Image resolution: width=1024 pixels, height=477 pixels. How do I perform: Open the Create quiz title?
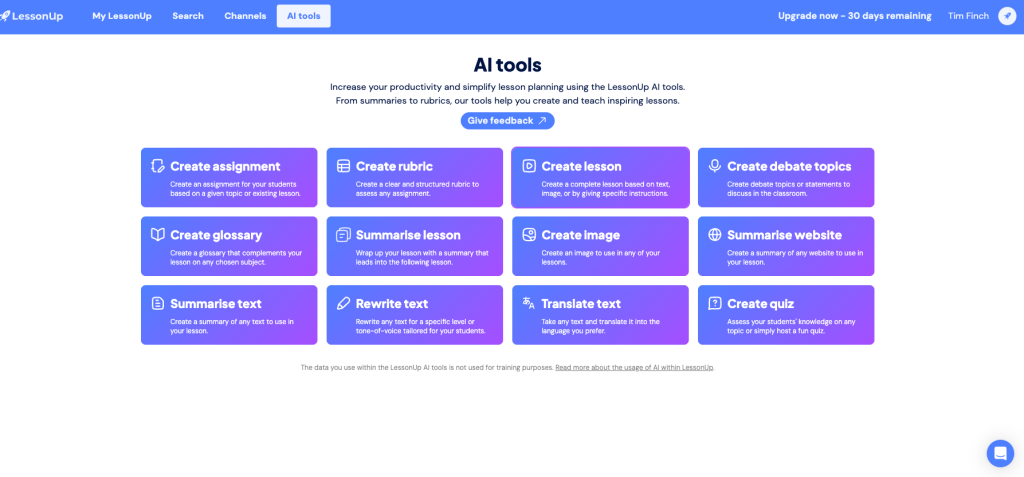point(761,304)
